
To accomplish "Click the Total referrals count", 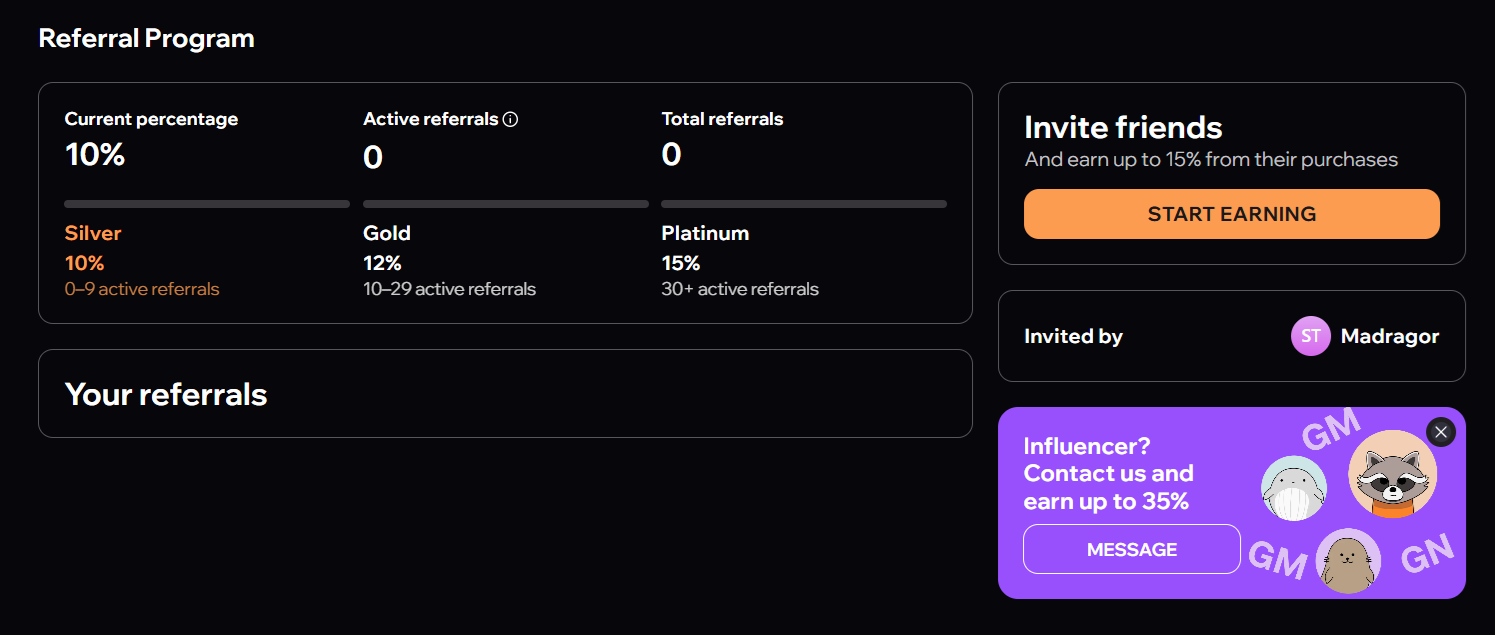I will (x=671, y=154).
